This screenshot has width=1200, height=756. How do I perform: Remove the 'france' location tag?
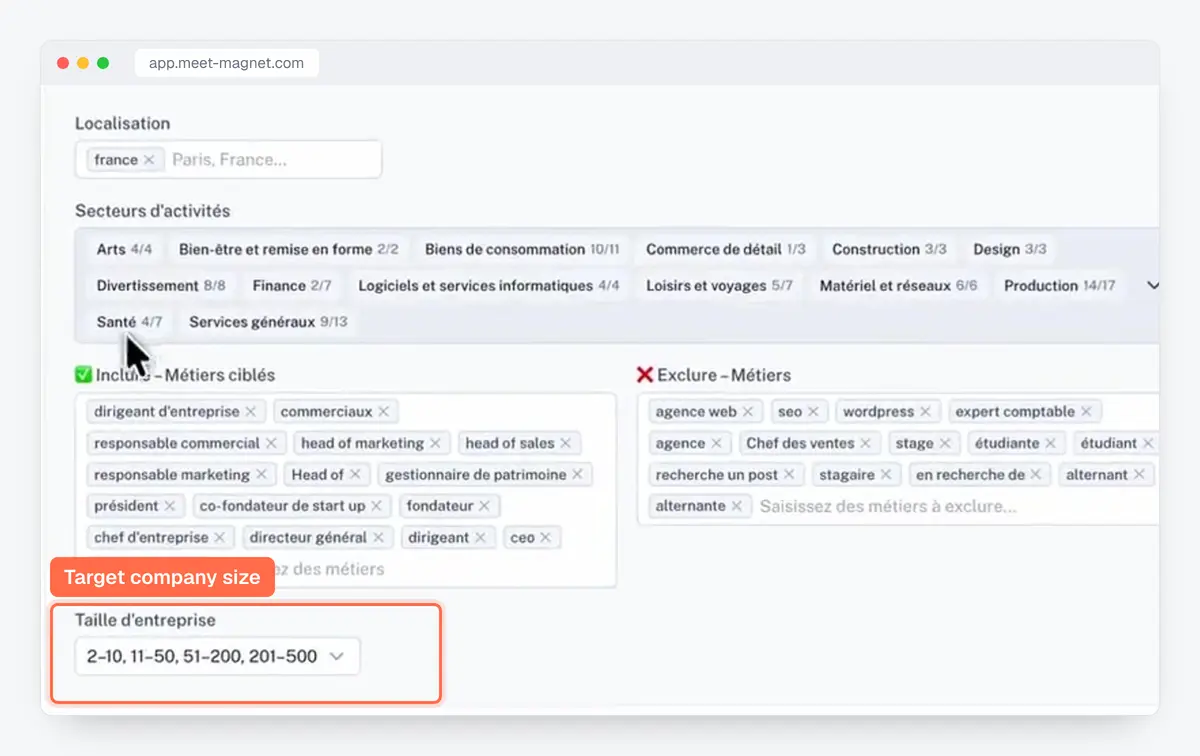point(149,160)
